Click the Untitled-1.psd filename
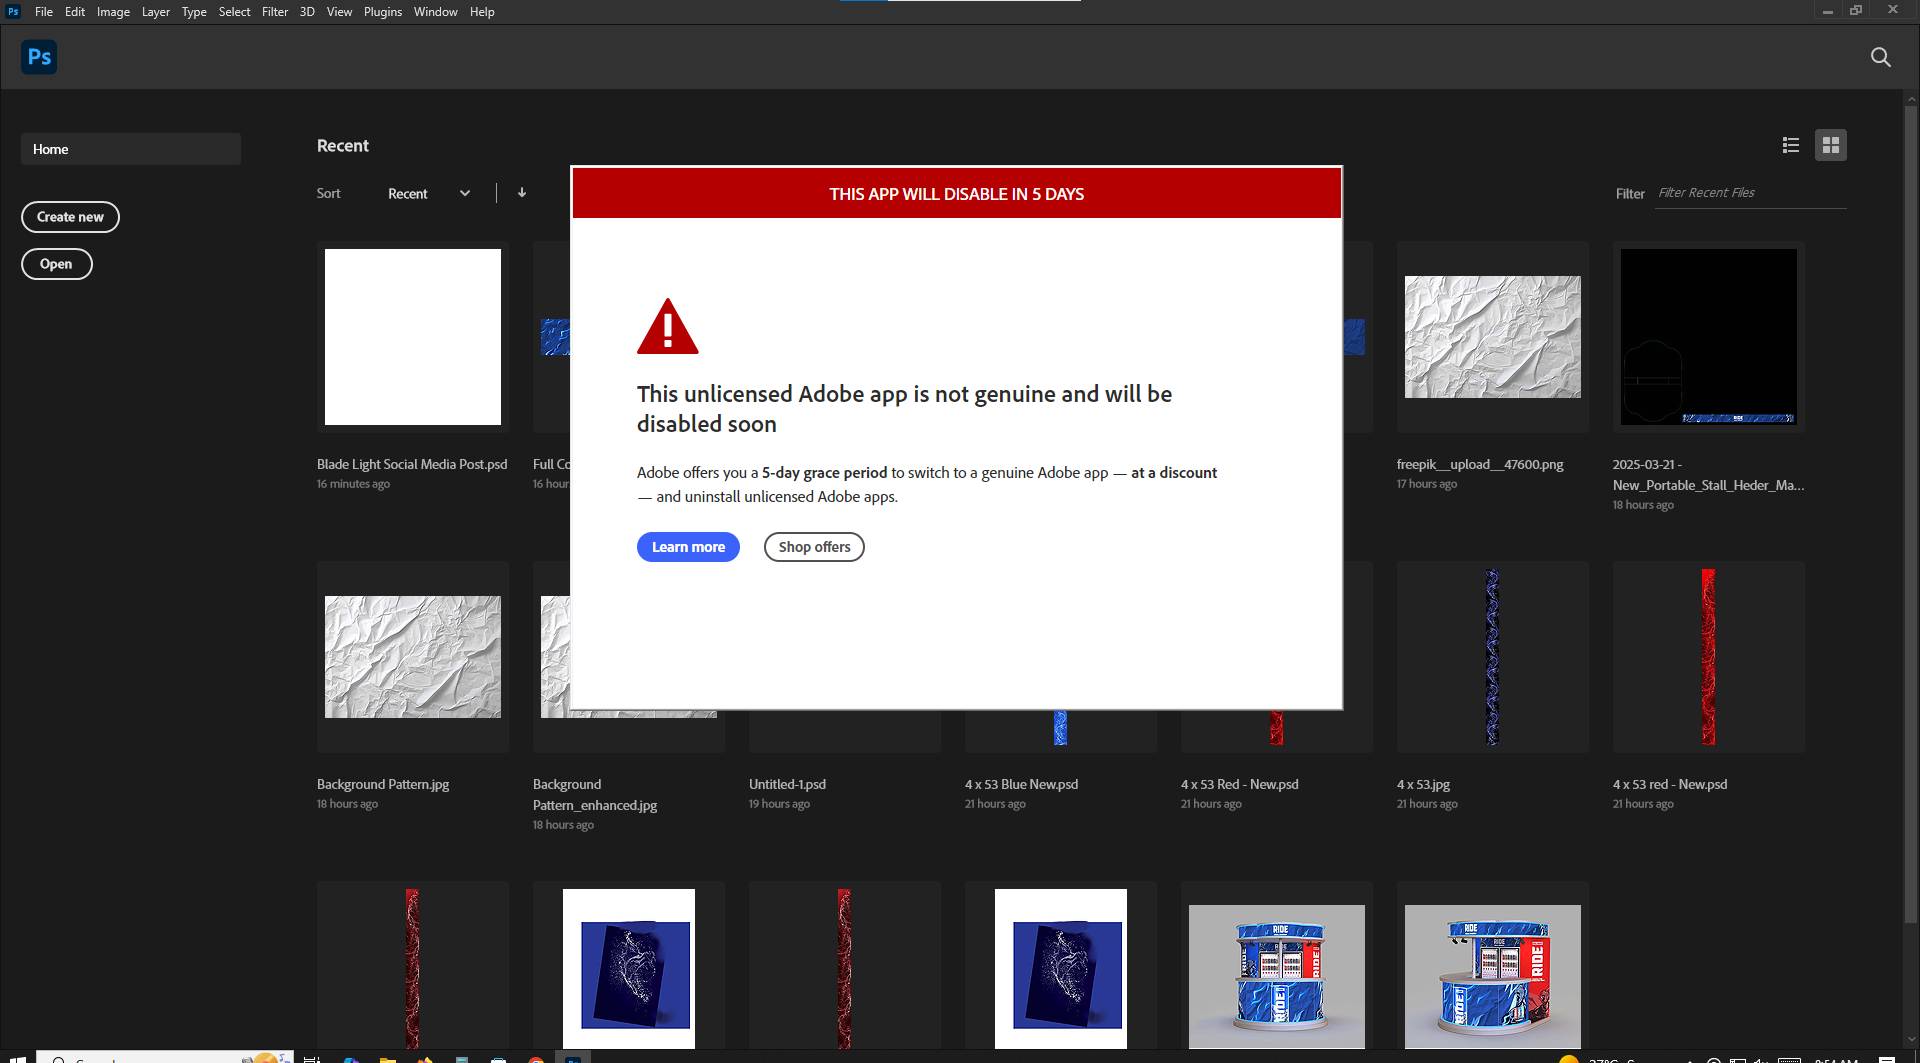 click(x=787, y=784)
